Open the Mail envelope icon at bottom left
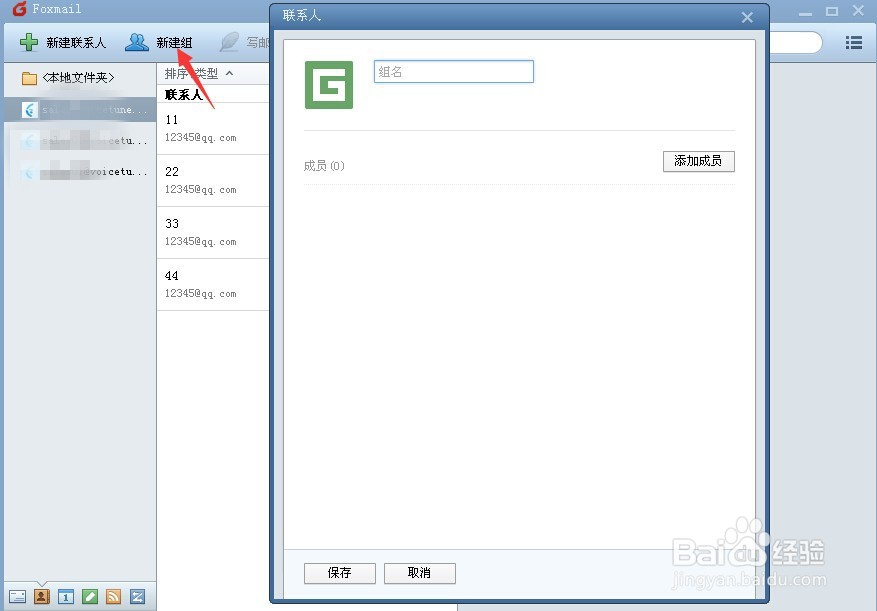 coord(16,596)
